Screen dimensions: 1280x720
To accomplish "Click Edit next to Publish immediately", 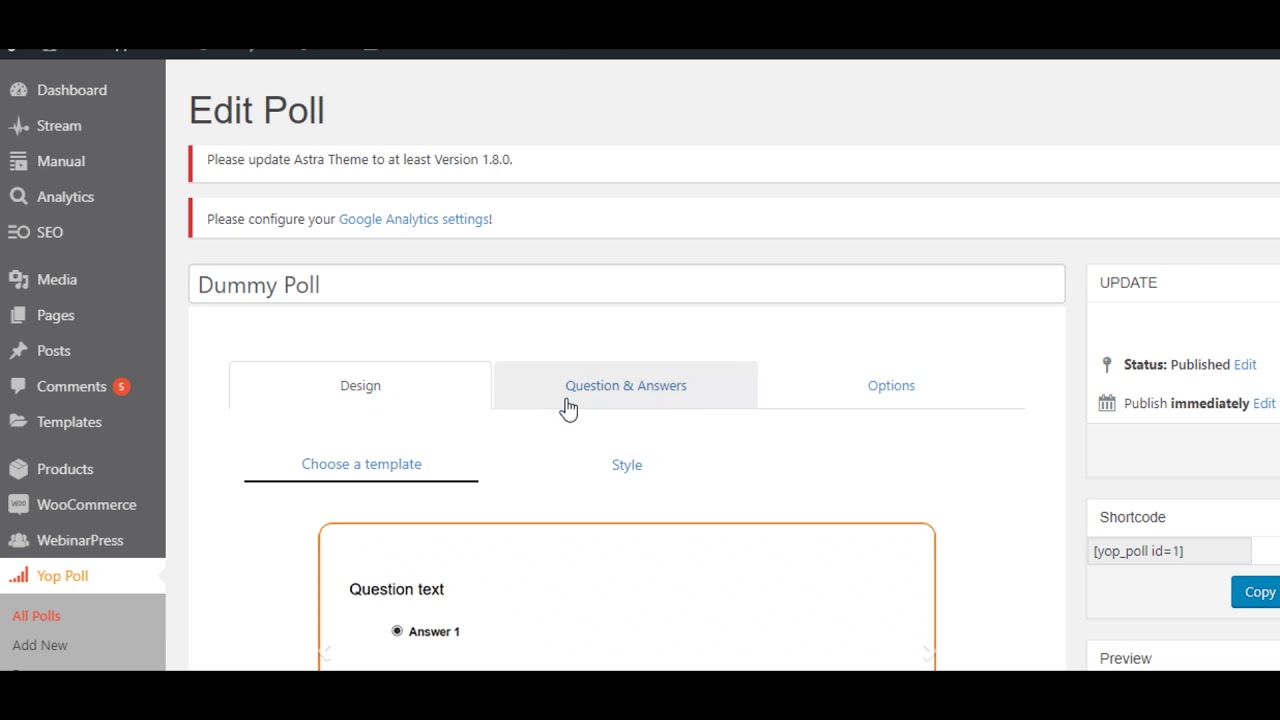I will pyautogui.click(x=1264, y=403).
